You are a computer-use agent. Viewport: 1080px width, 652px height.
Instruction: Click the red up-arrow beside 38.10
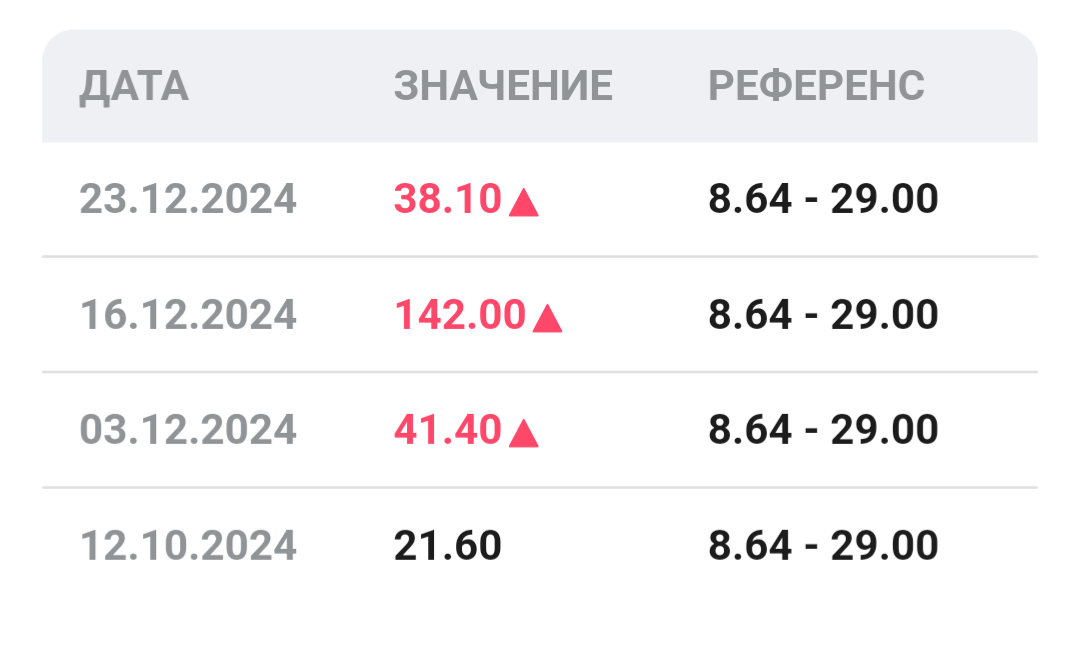coord(524,203)
